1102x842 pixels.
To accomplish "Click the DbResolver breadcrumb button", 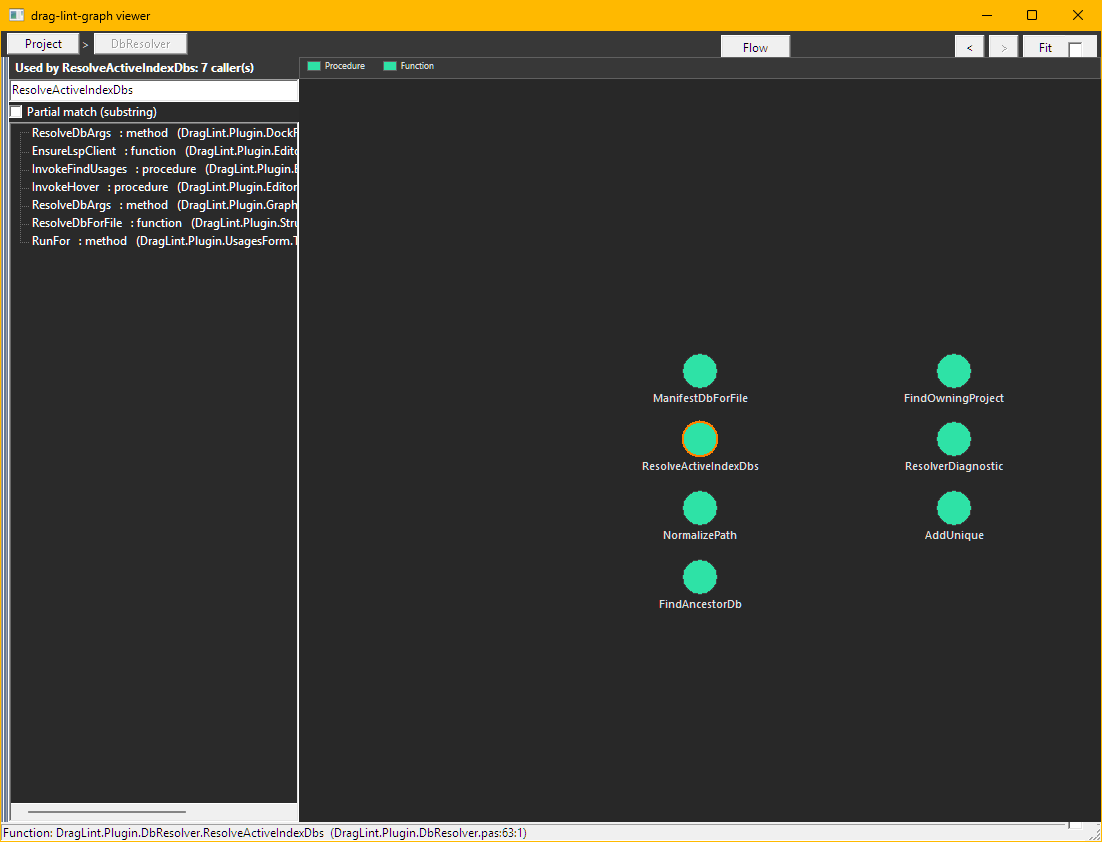I will point(141,44).
